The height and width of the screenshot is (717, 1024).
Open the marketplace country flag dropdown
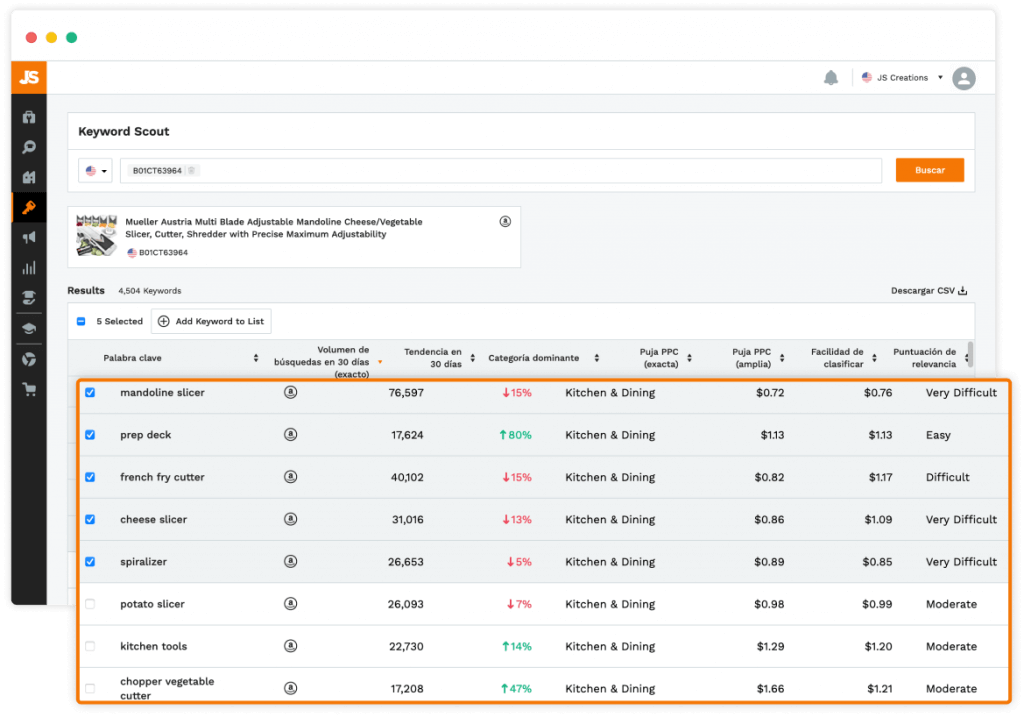coord(95,170)
